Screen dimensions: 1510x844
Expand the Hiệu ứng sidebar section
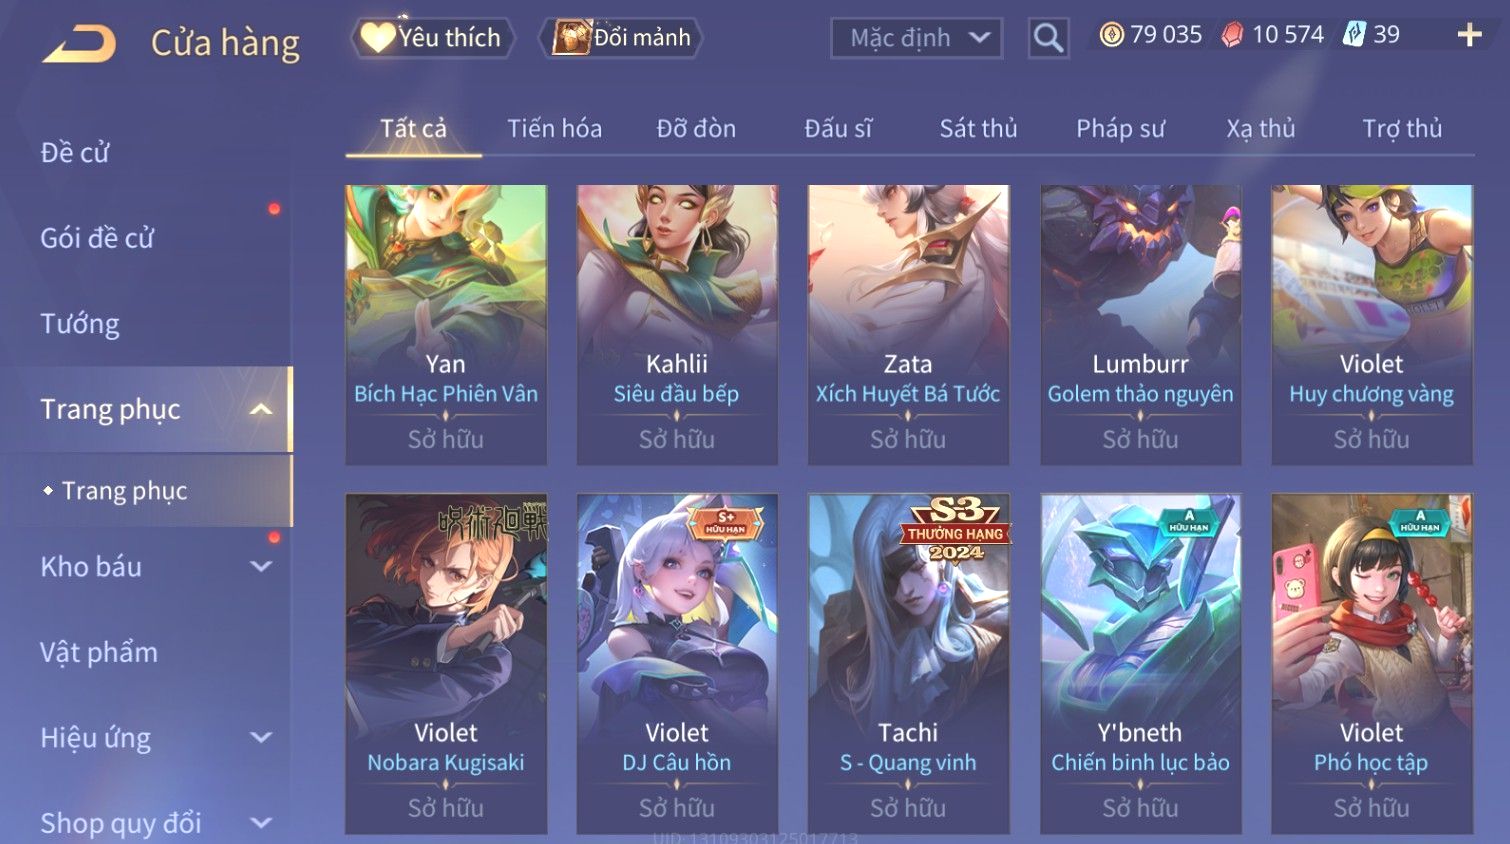coord(261,738)
